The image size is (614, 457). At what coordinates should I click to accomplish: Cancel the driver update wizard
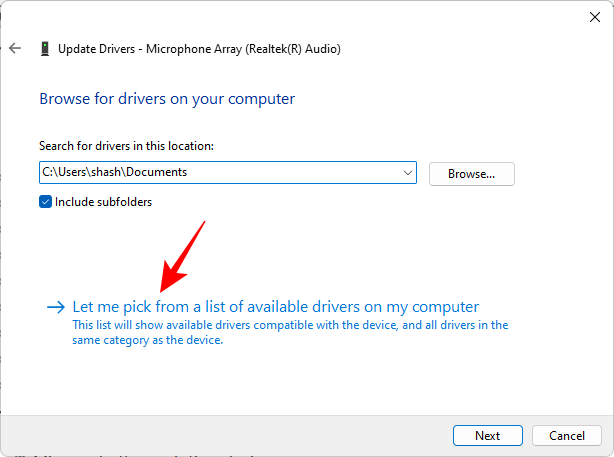tap(567, 435)
